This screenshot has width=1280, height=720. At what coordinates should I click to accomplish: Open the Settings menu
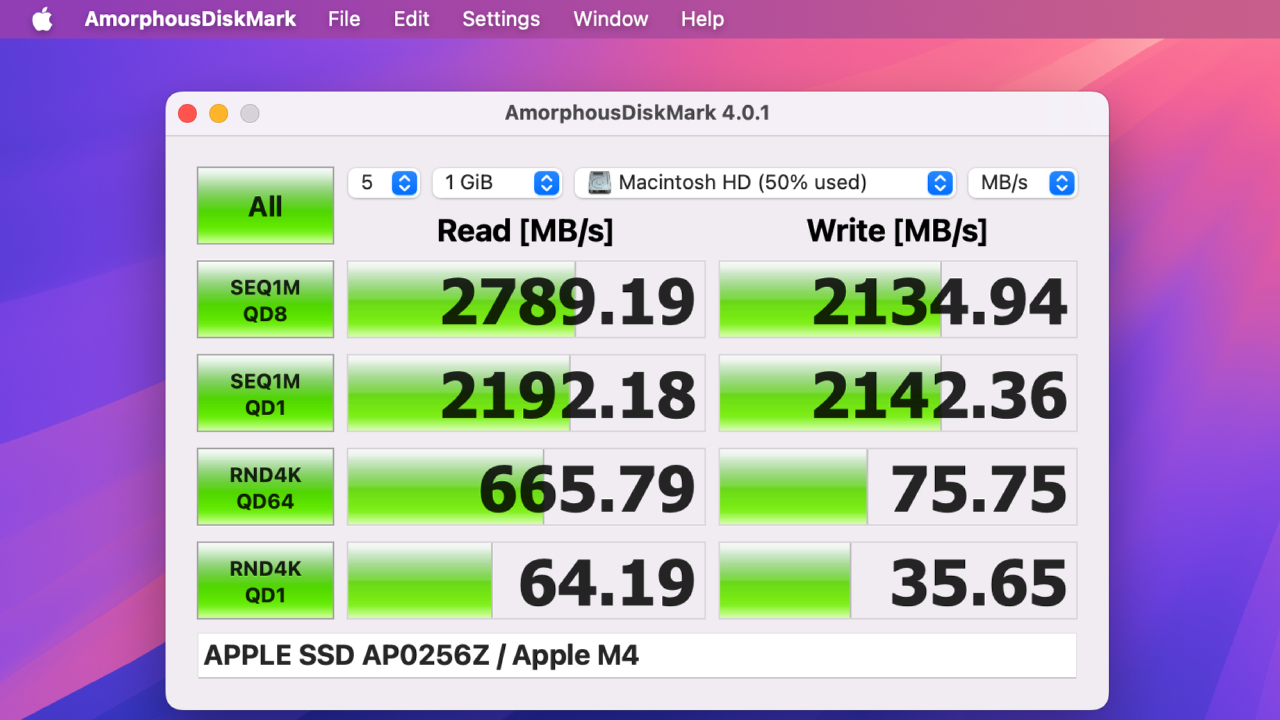click(x=500, y=18)
